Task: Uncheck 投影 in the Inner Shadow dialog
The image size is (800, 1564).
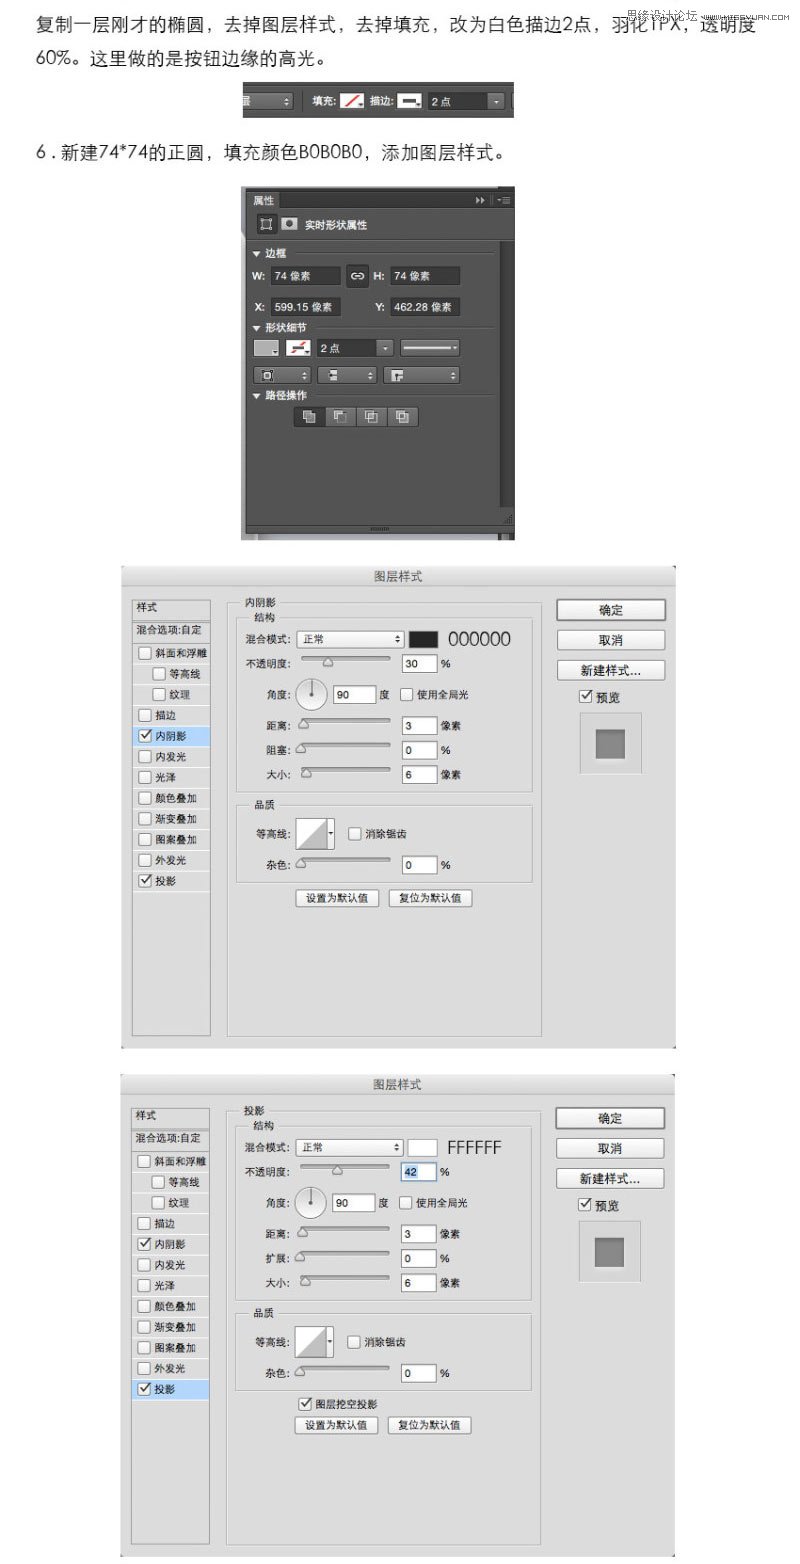Action: coord(146,881)
